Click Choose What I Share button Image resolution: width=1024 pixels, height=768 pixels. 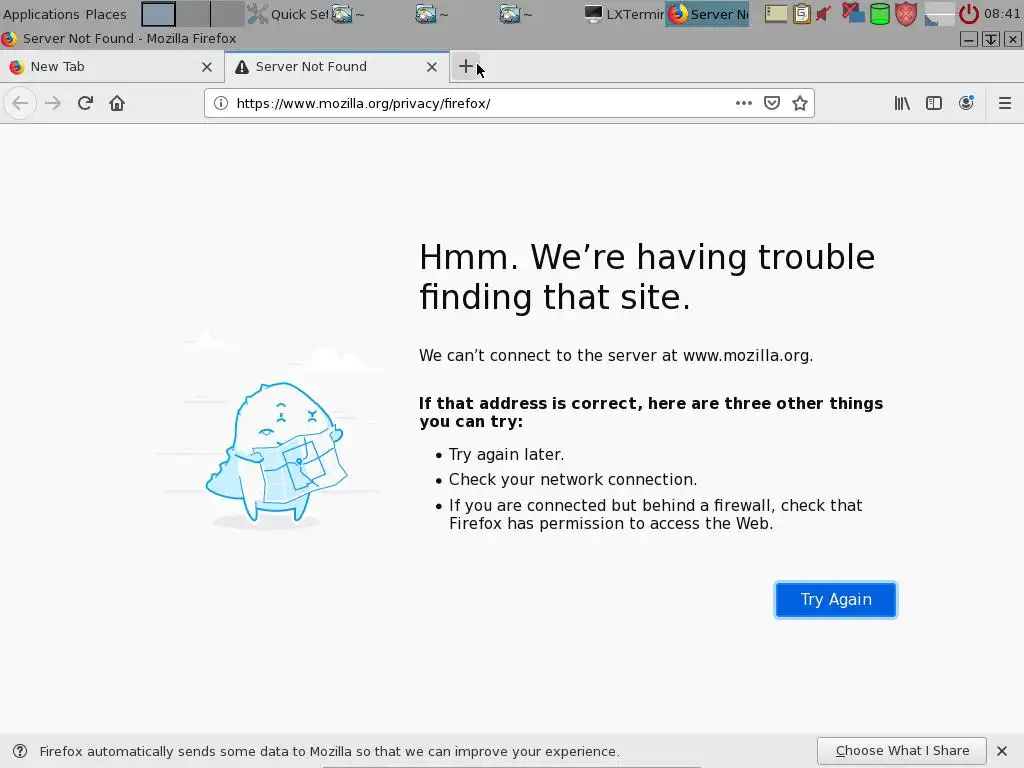901,751
